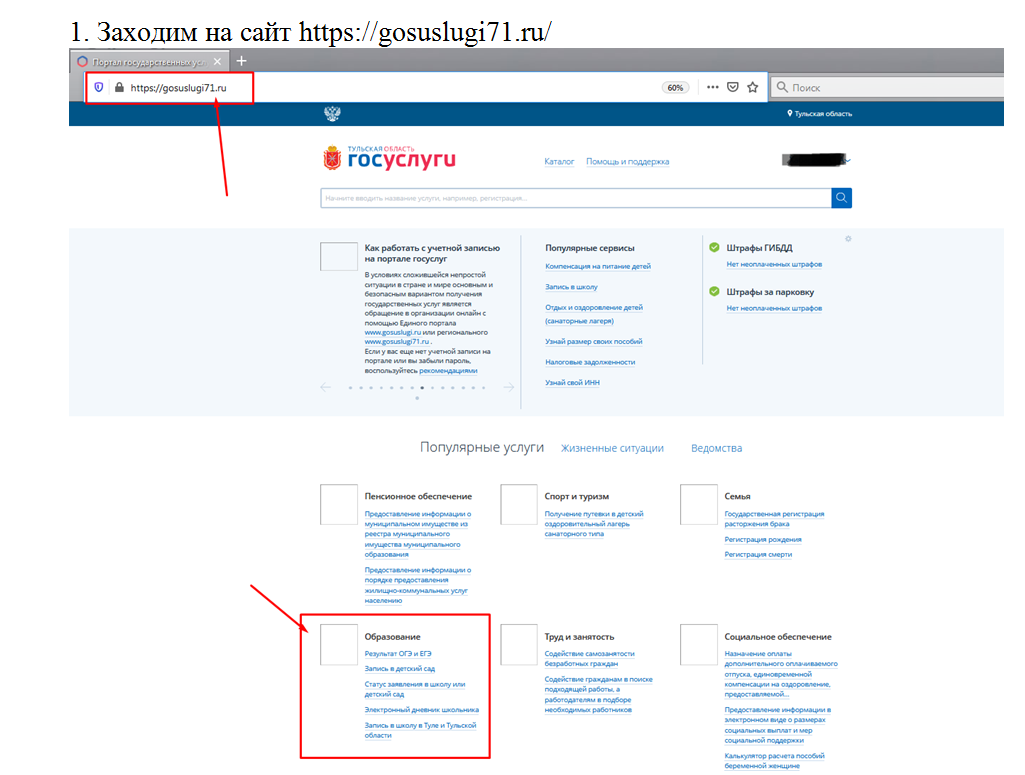Open the page actions three-dots menu

coord(713,88)
